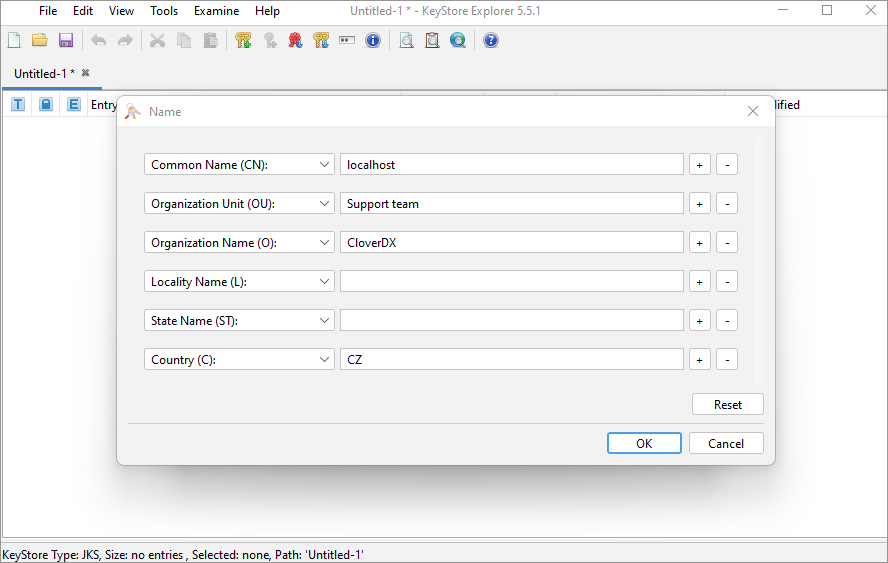Open Help with the blue question mark icon
888x563 pixels.
(491, 41)
